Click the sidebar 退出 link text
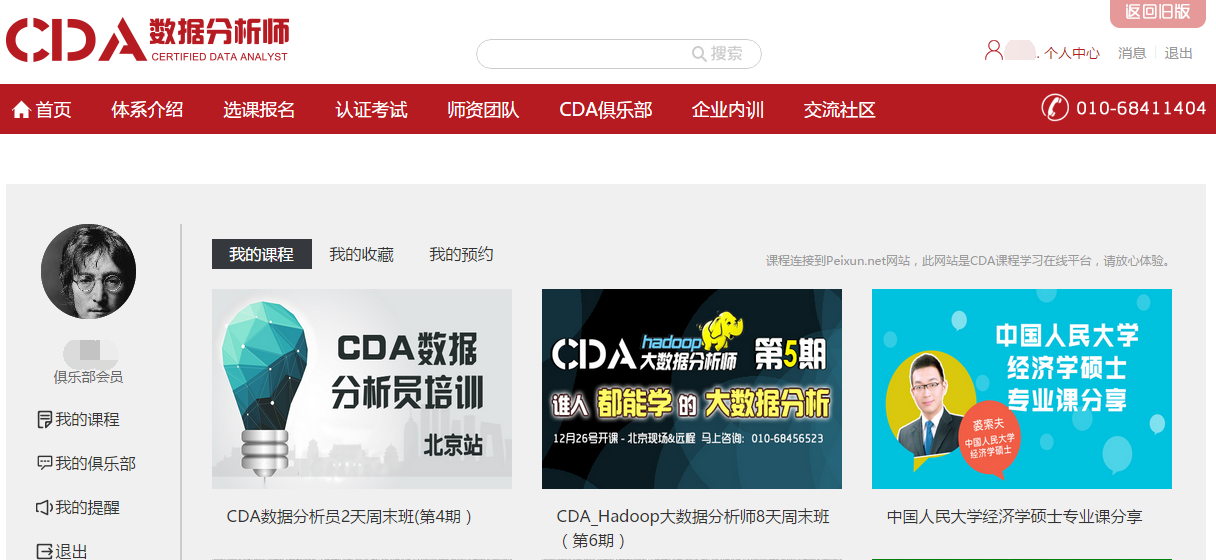This screenshot has width=1216, height=560. pos(71,551)
